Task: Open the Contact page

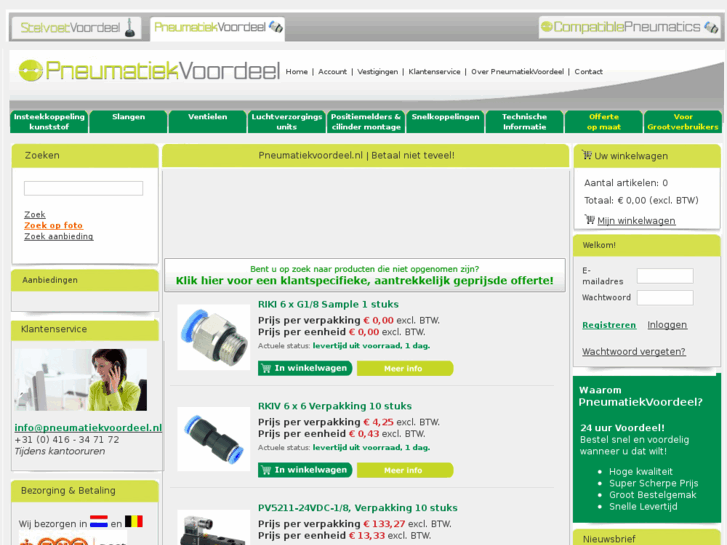Action: point(588,71)
